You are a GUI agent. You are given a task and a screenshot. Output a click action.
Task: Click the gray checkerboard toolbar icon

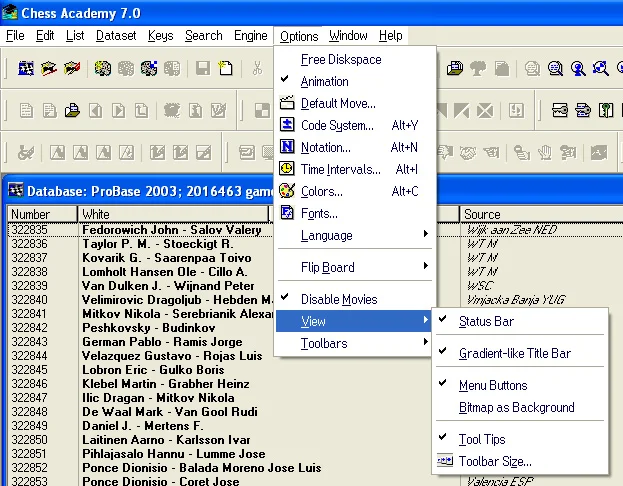(x=262, y=110)
